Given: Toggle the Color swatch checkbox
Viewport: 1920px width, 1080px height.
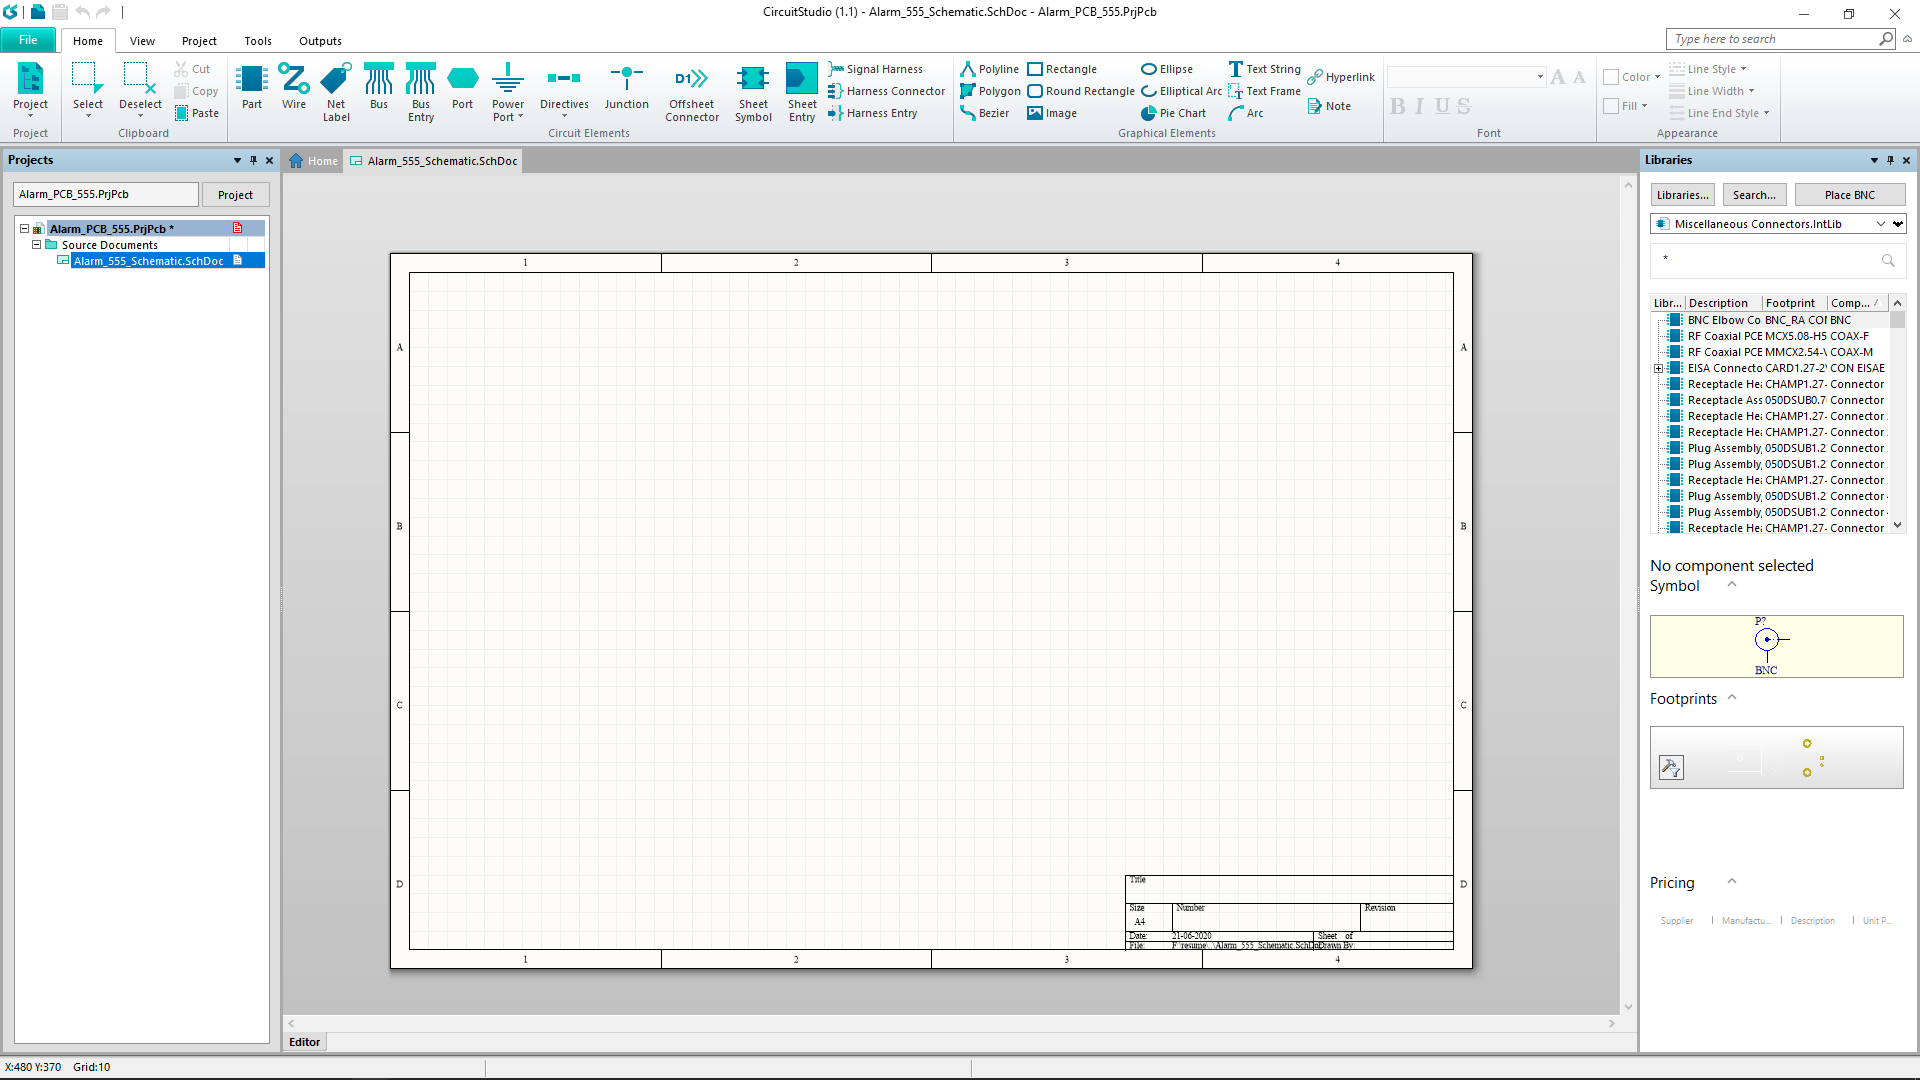Looking at the screenshot, I should pos(1611,77).
